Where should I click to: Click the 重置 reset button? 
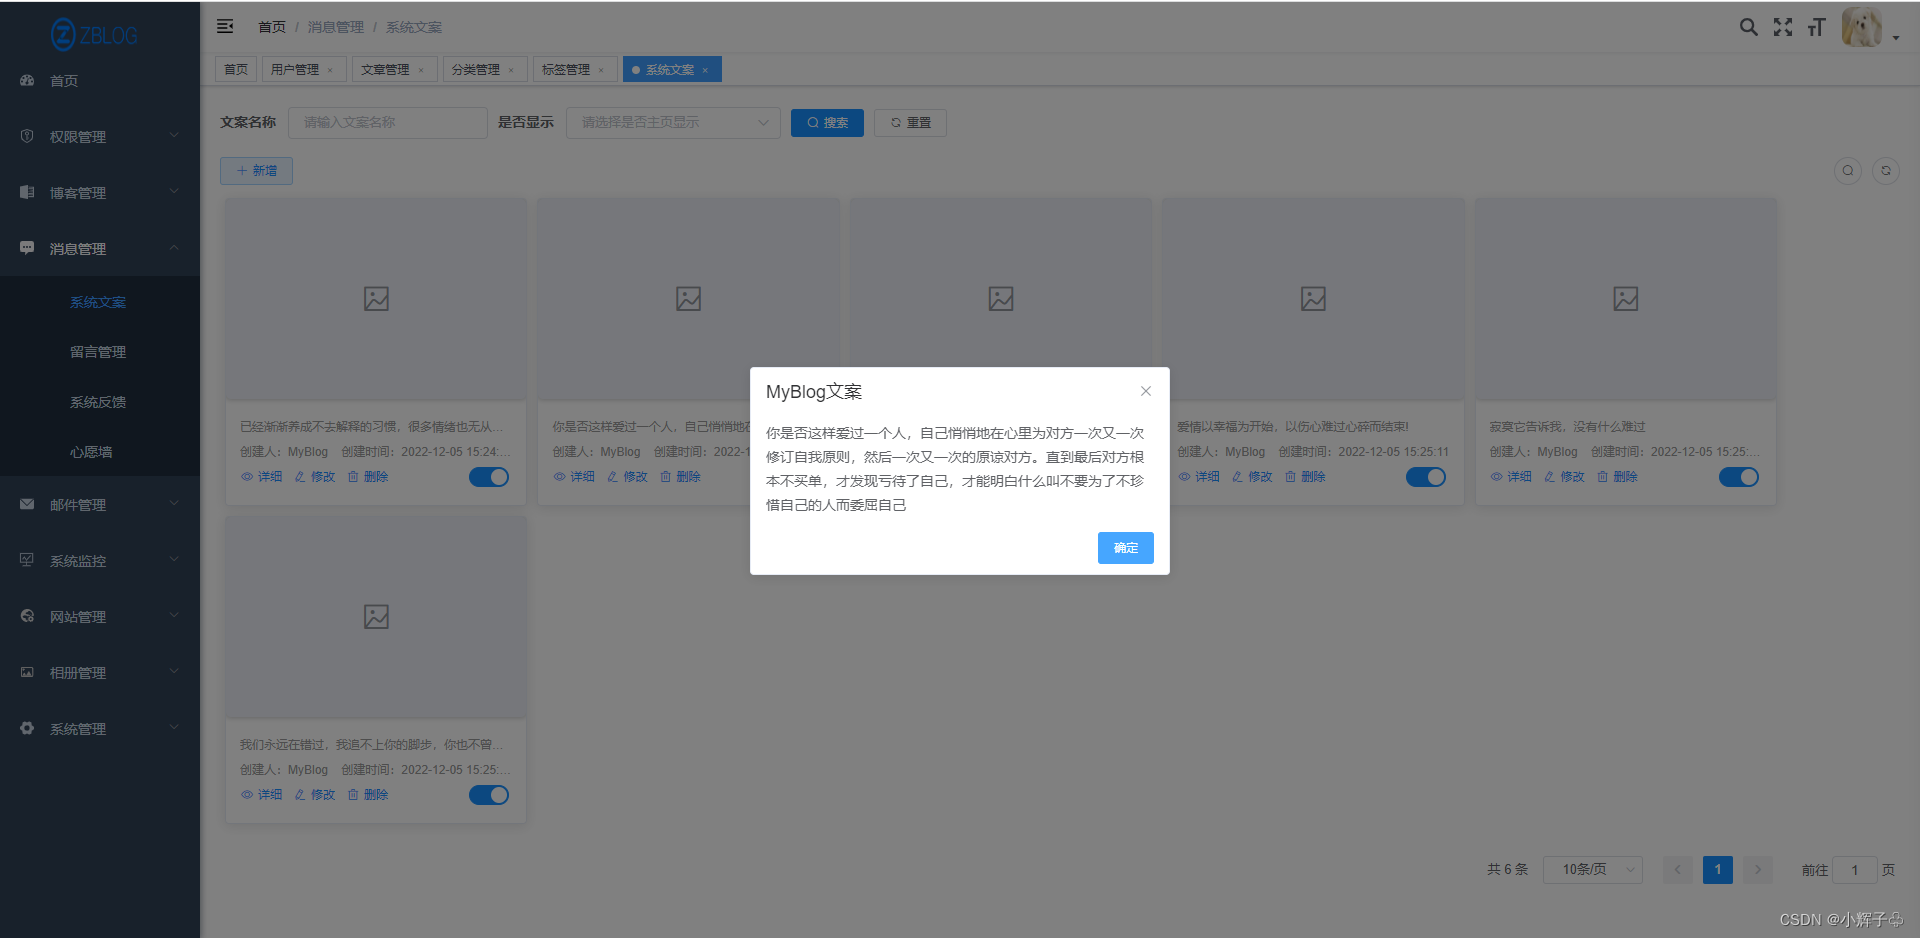click(910, 122)
